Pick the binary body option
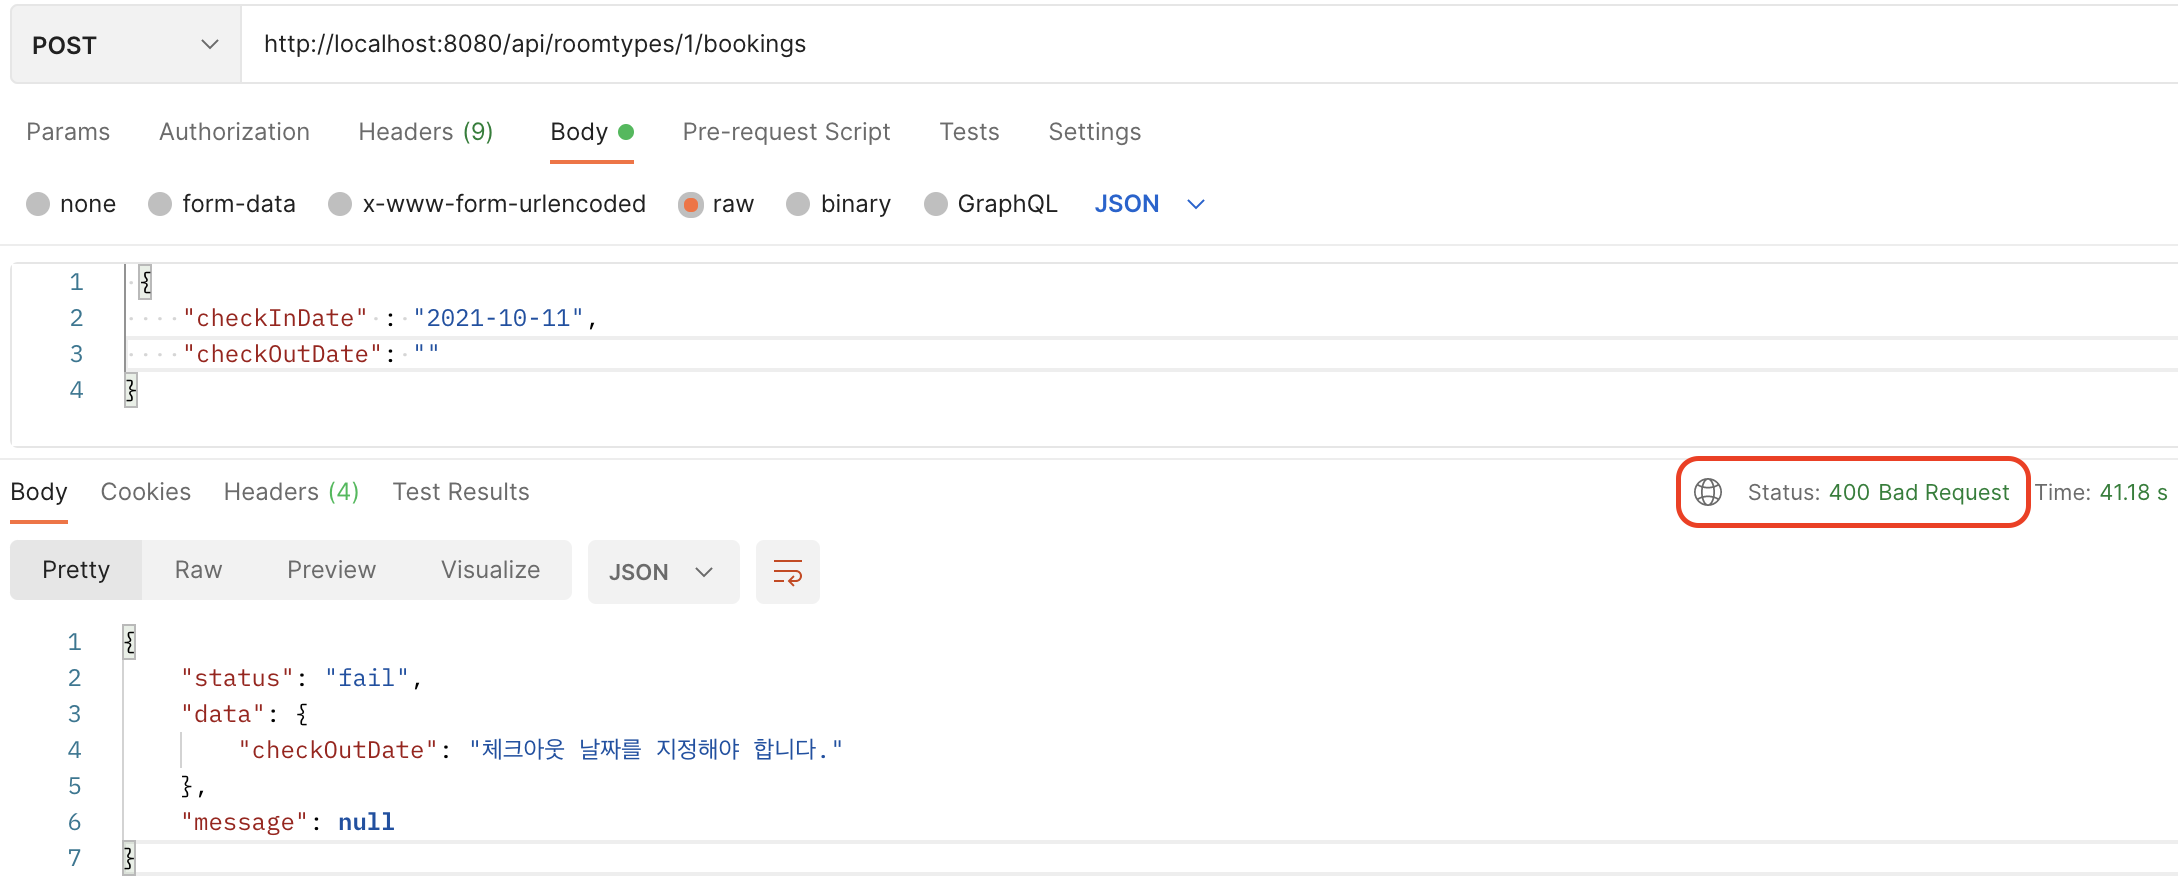 798,204
